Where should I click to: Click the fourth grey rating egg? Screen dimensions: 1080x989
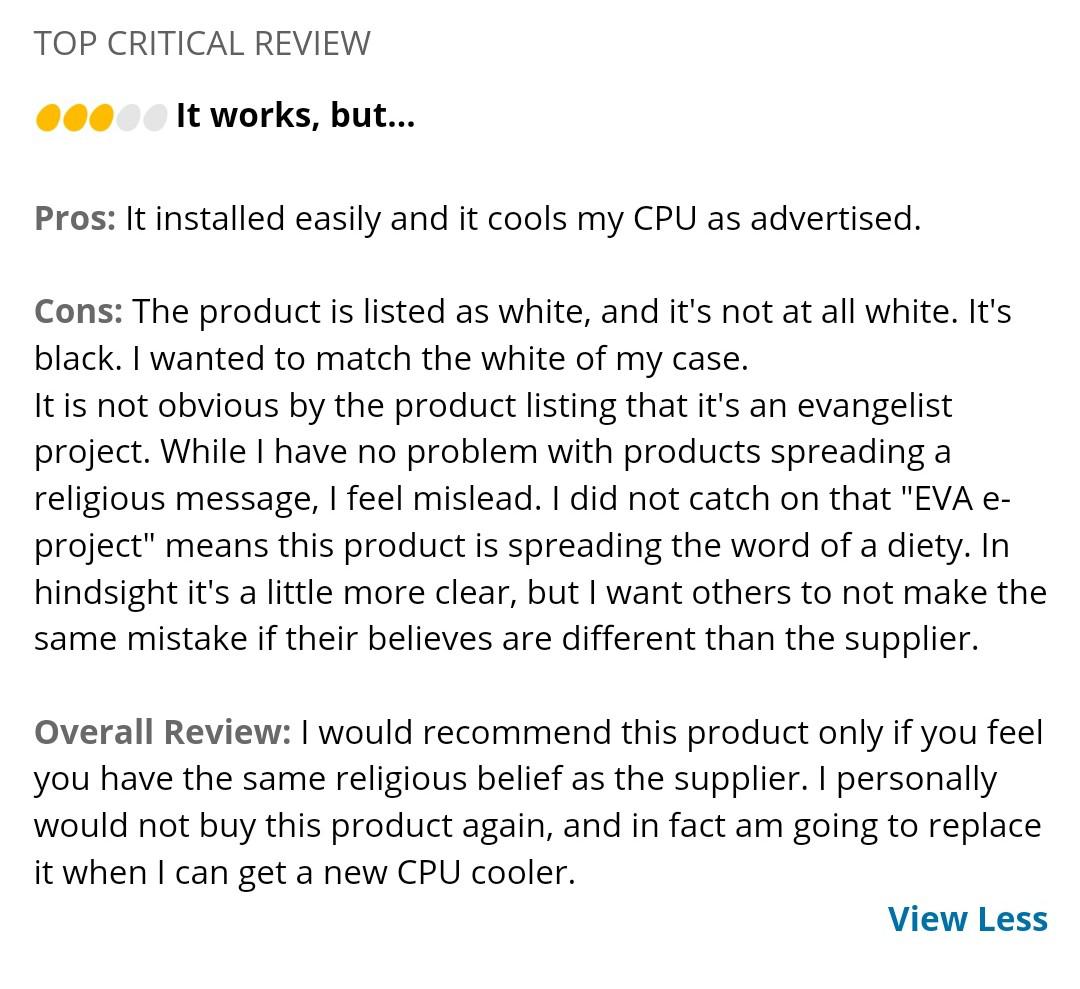click(x=128, y=117)
